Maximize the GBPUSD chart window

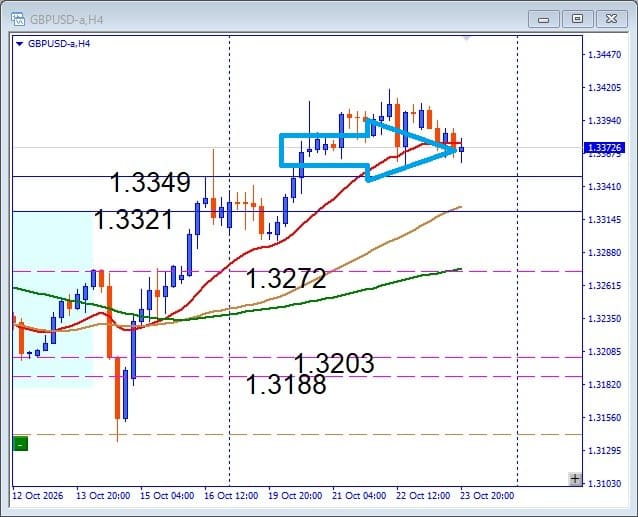tap(577, 19)
